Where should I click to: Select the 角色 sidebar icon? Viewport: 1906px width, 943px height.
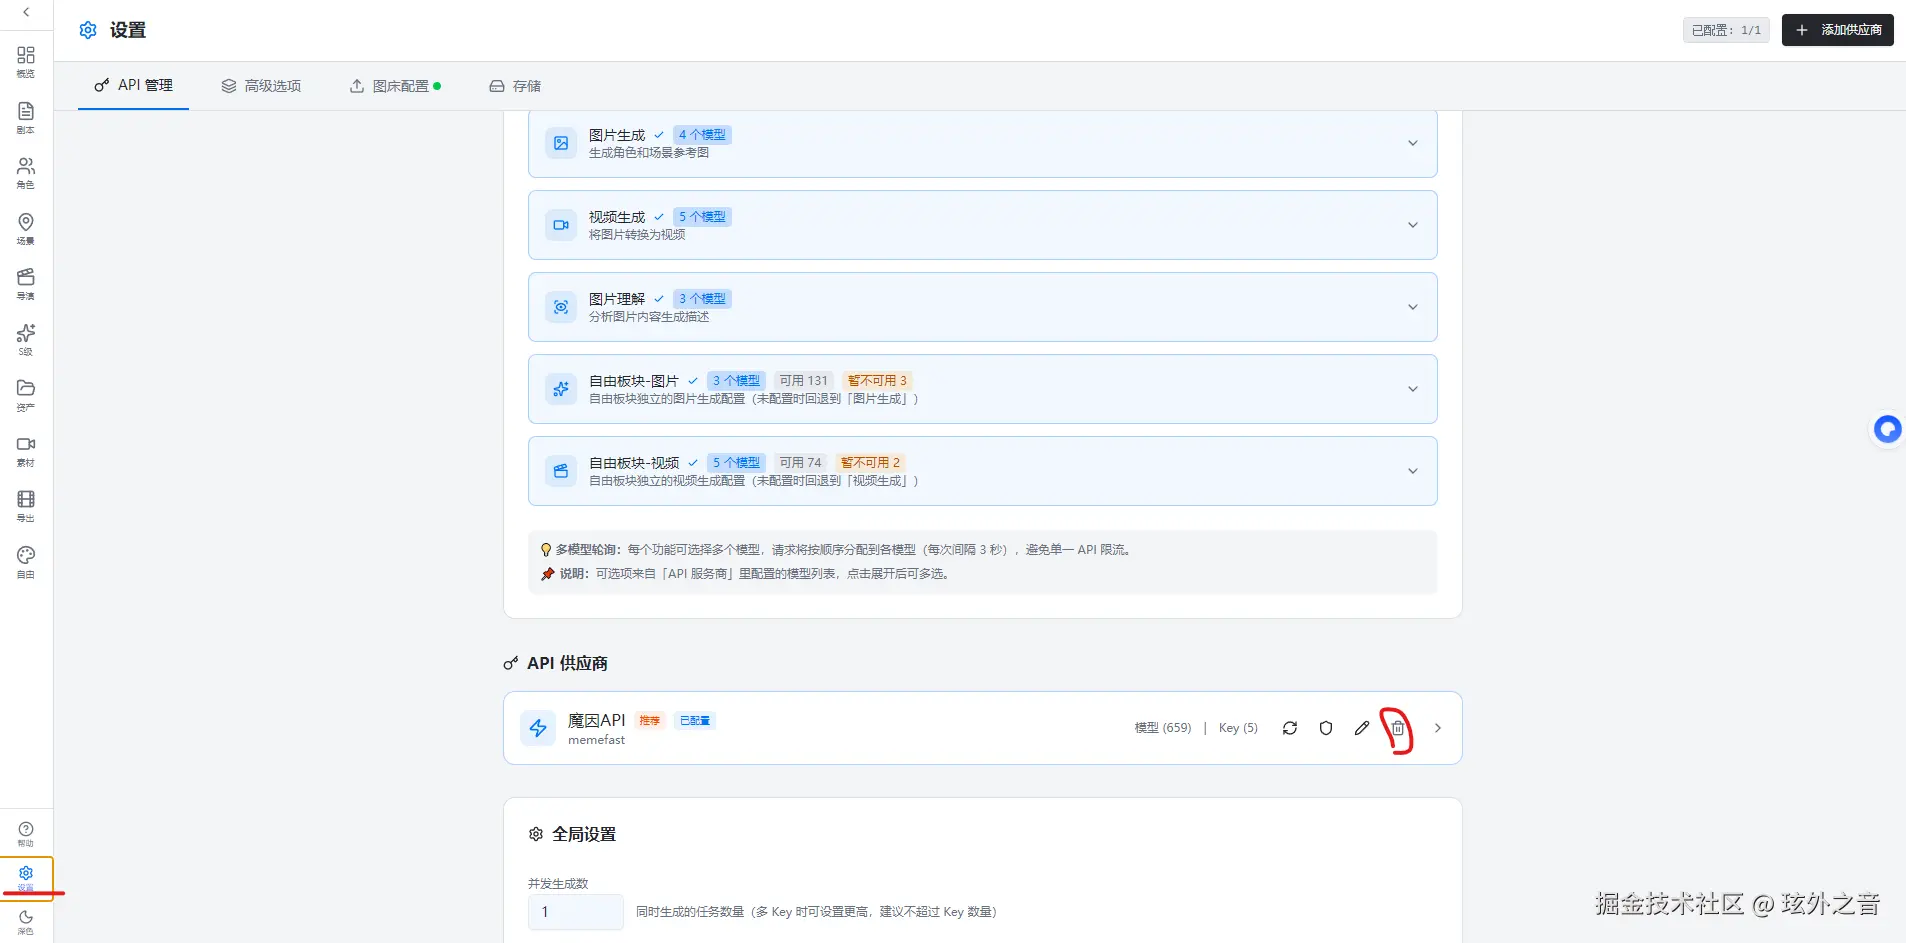tap(25, 172)
